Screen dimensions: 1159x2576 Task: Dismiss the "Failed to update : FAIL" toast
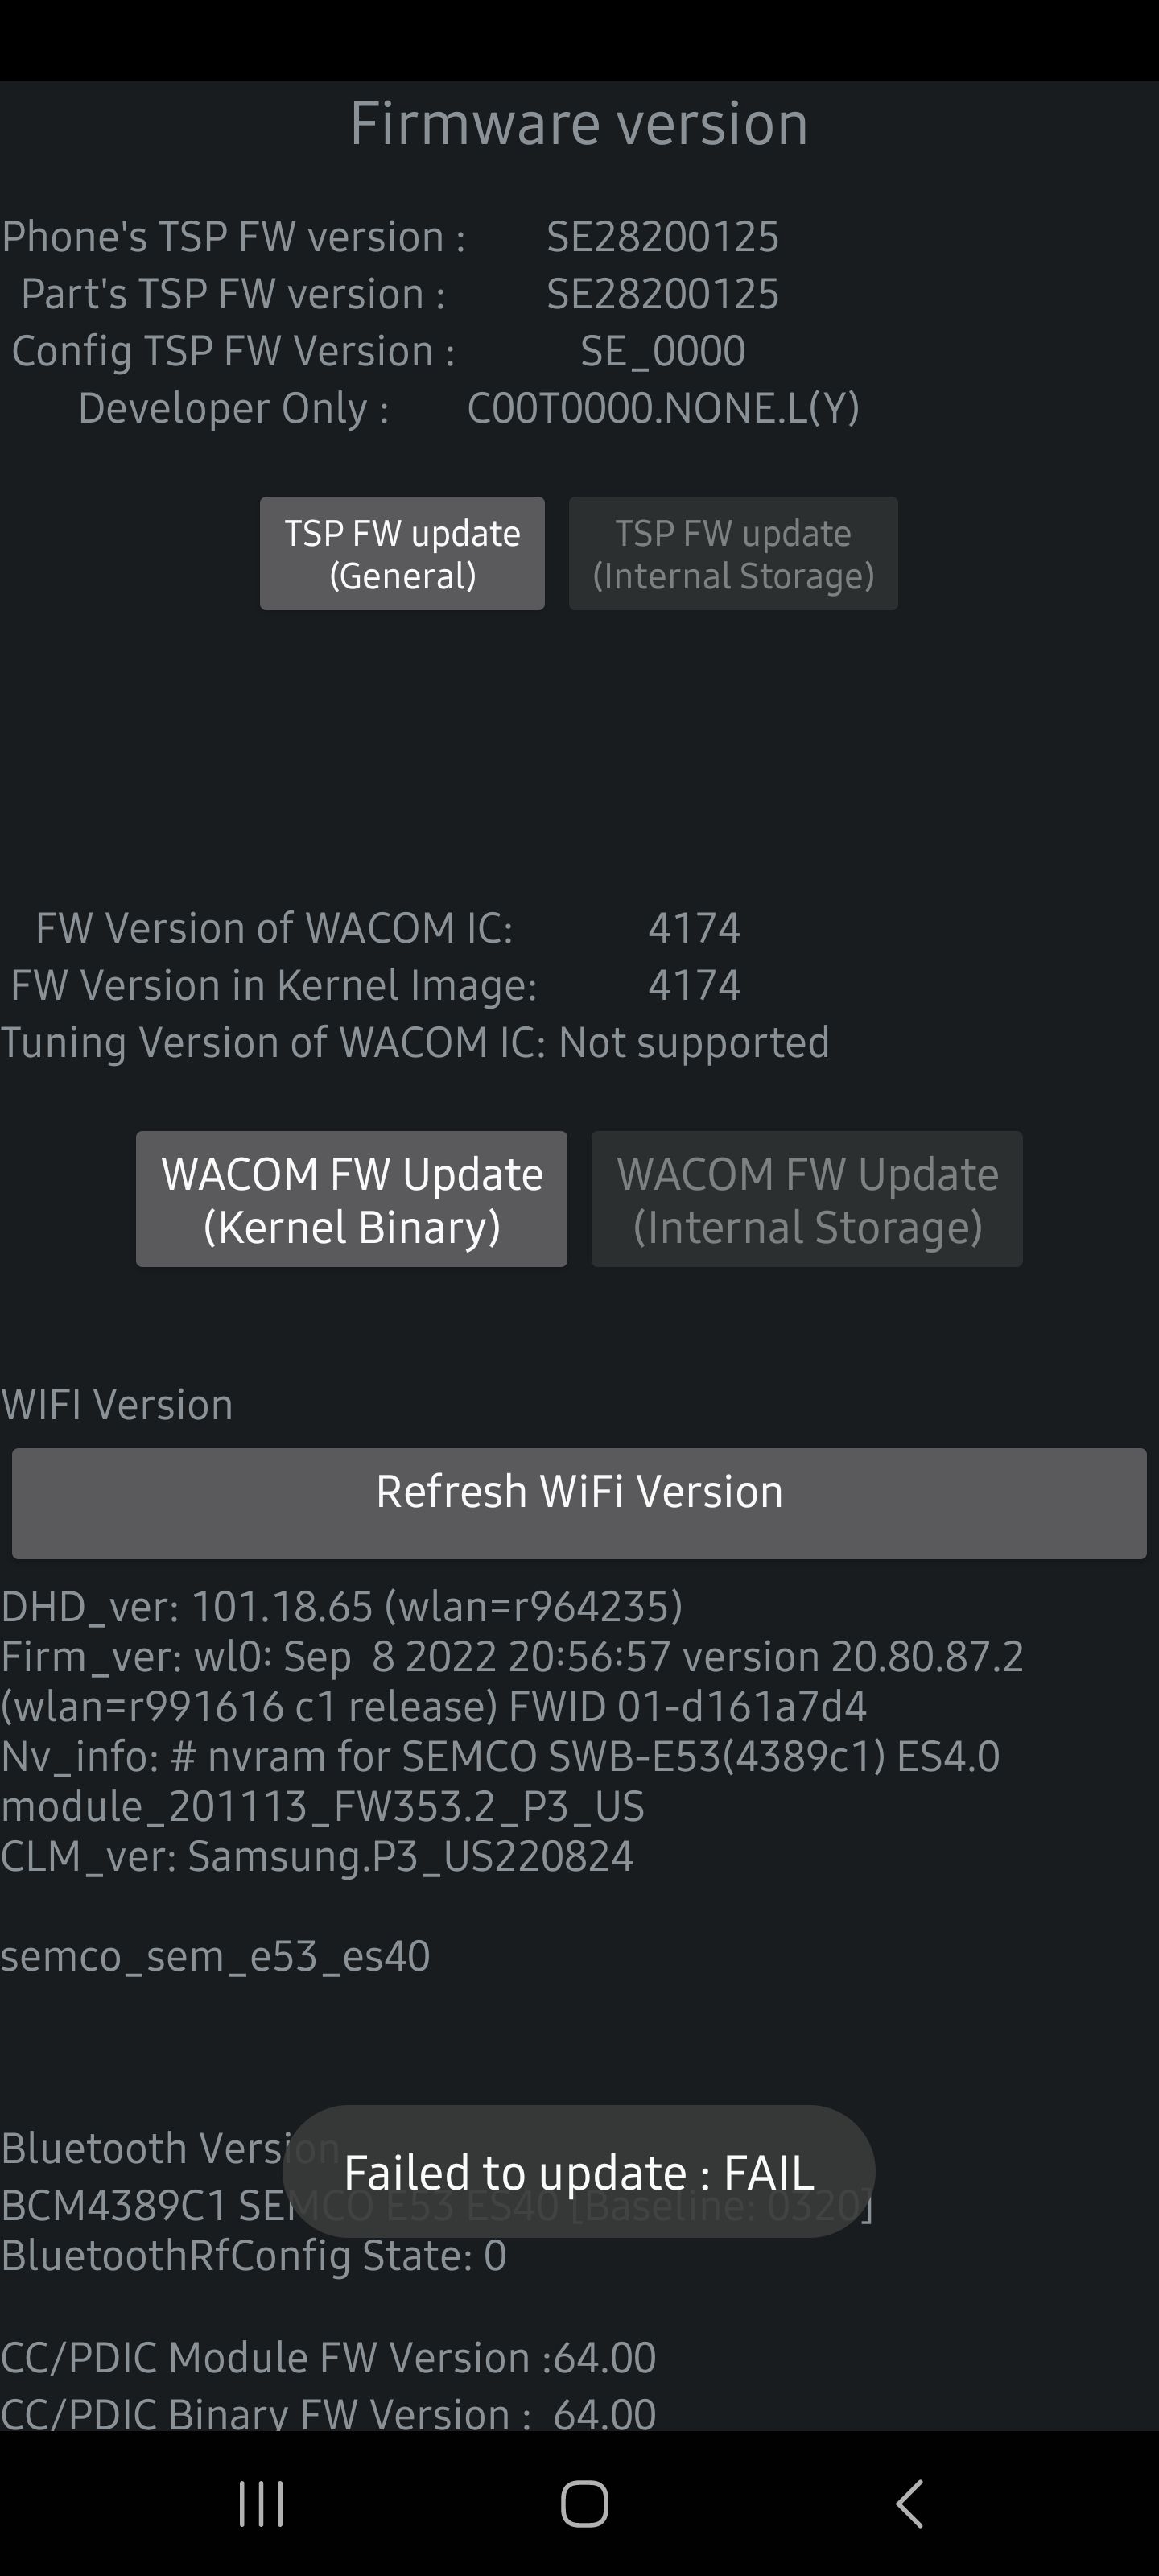point(579,2172)
